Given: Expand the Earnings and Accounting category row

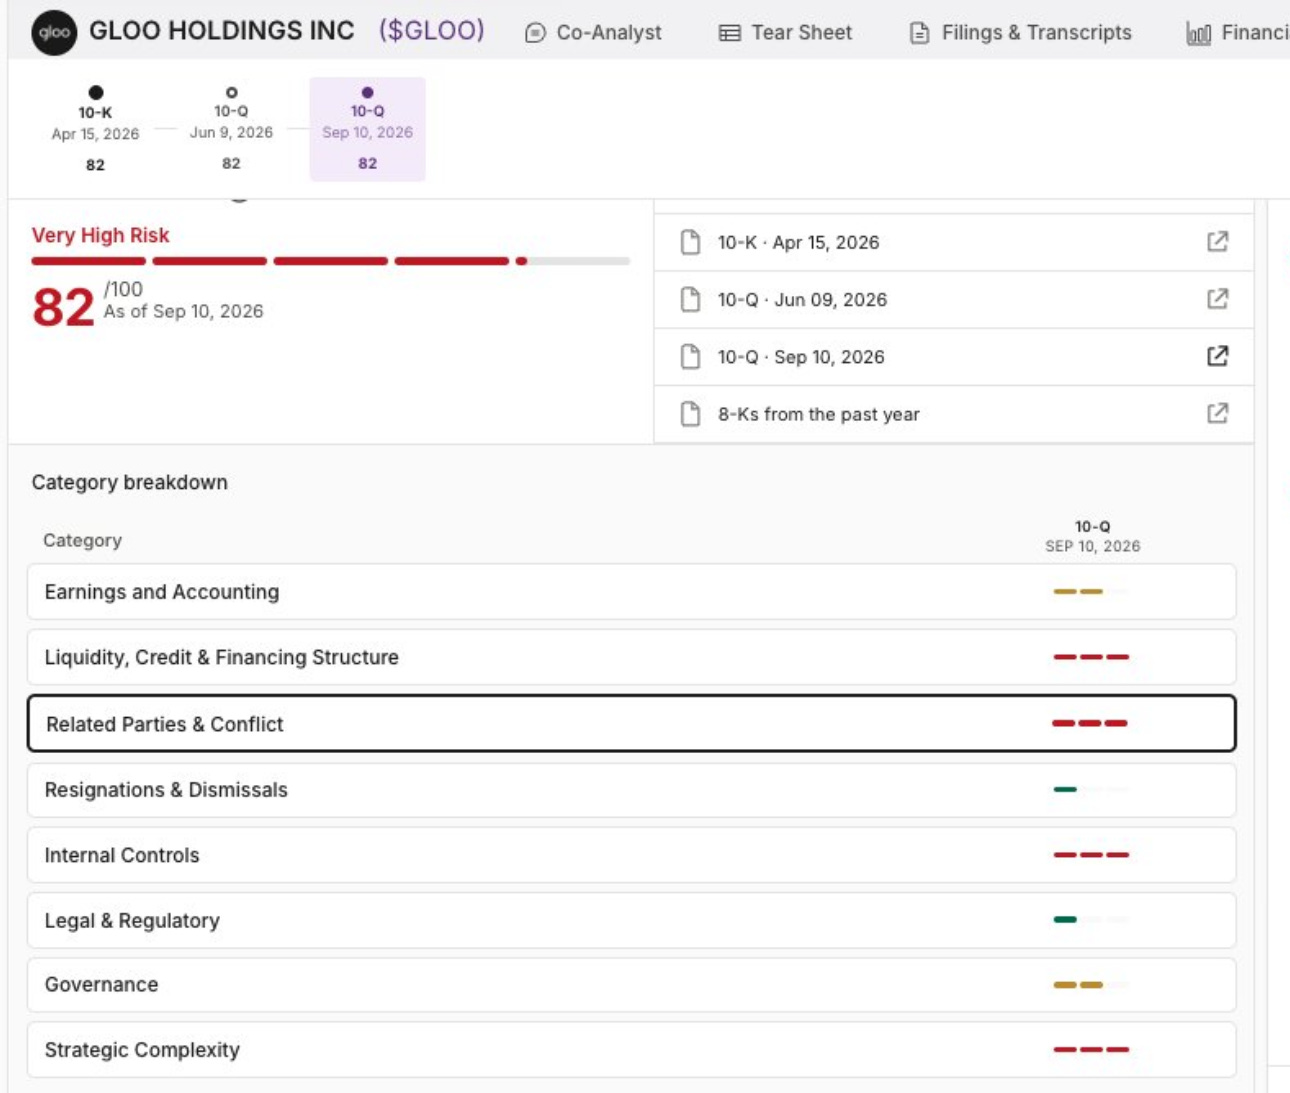Looking at the screenshot, I should tap(631, 592).
